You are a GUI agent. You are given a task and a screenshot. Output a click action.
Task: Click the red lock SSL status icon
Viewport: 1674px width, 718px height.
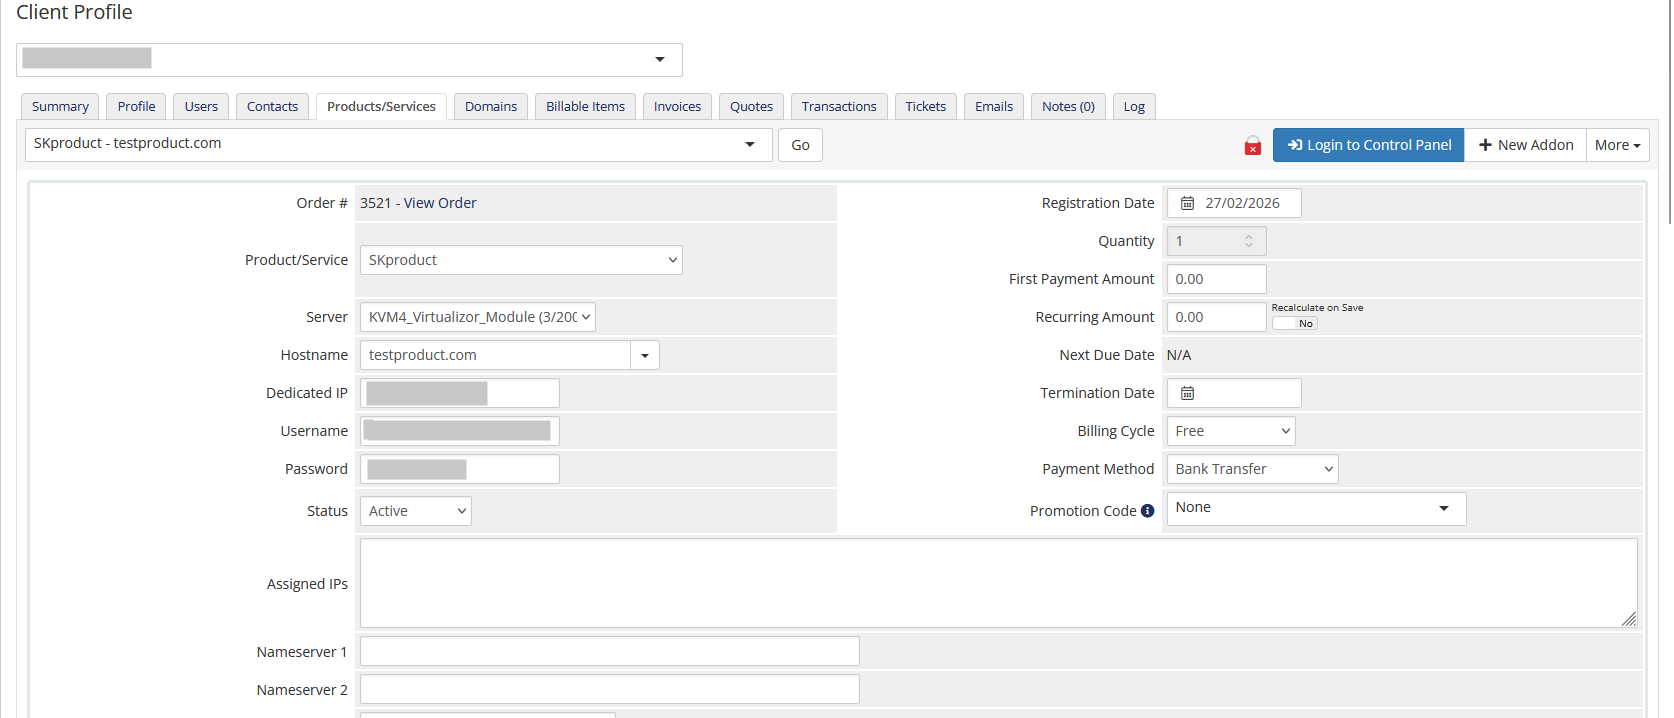pos(1252,146)
